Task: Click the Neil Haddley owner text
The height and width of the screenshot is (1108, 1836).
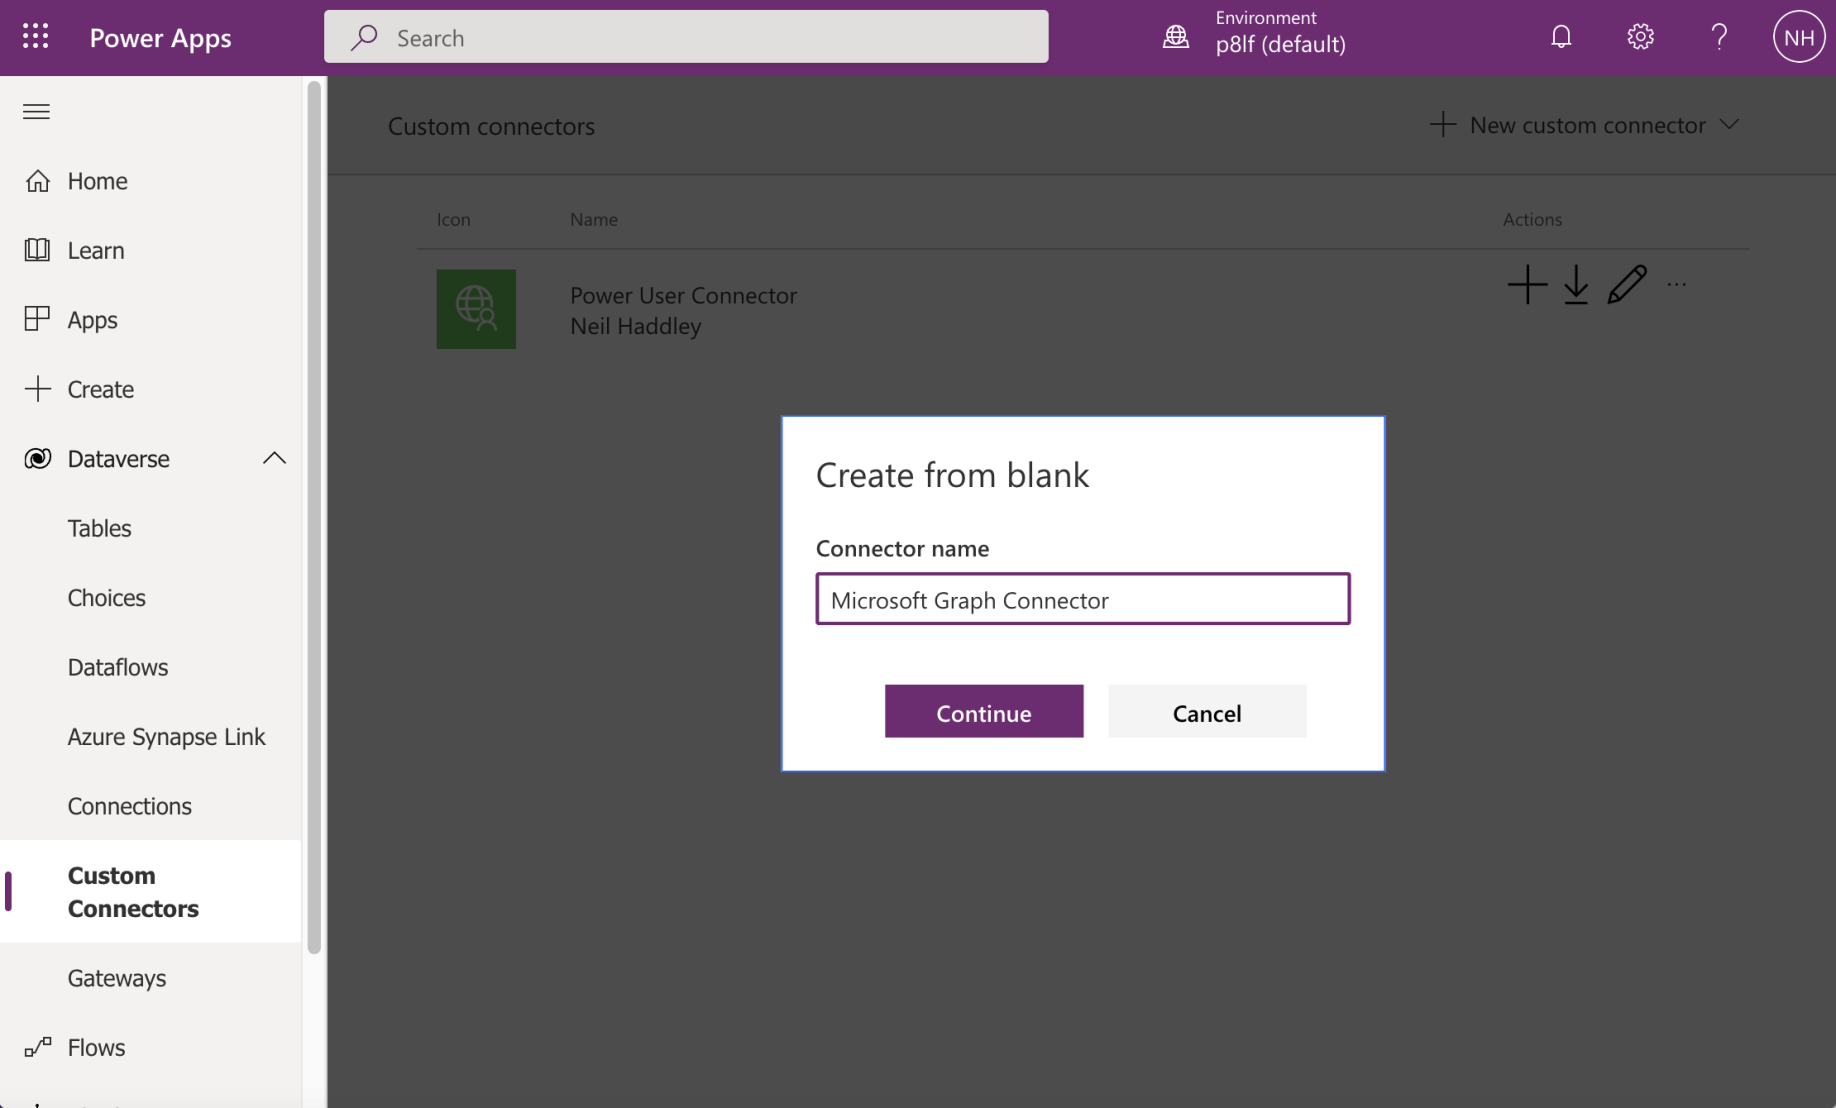Action: (x=636, y=326)
